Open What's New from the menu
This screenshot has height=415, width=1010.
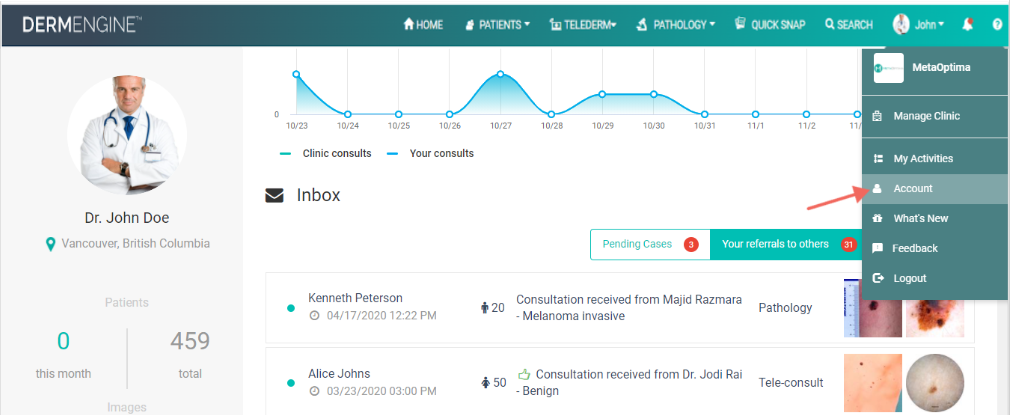click(x=935, y=218)
